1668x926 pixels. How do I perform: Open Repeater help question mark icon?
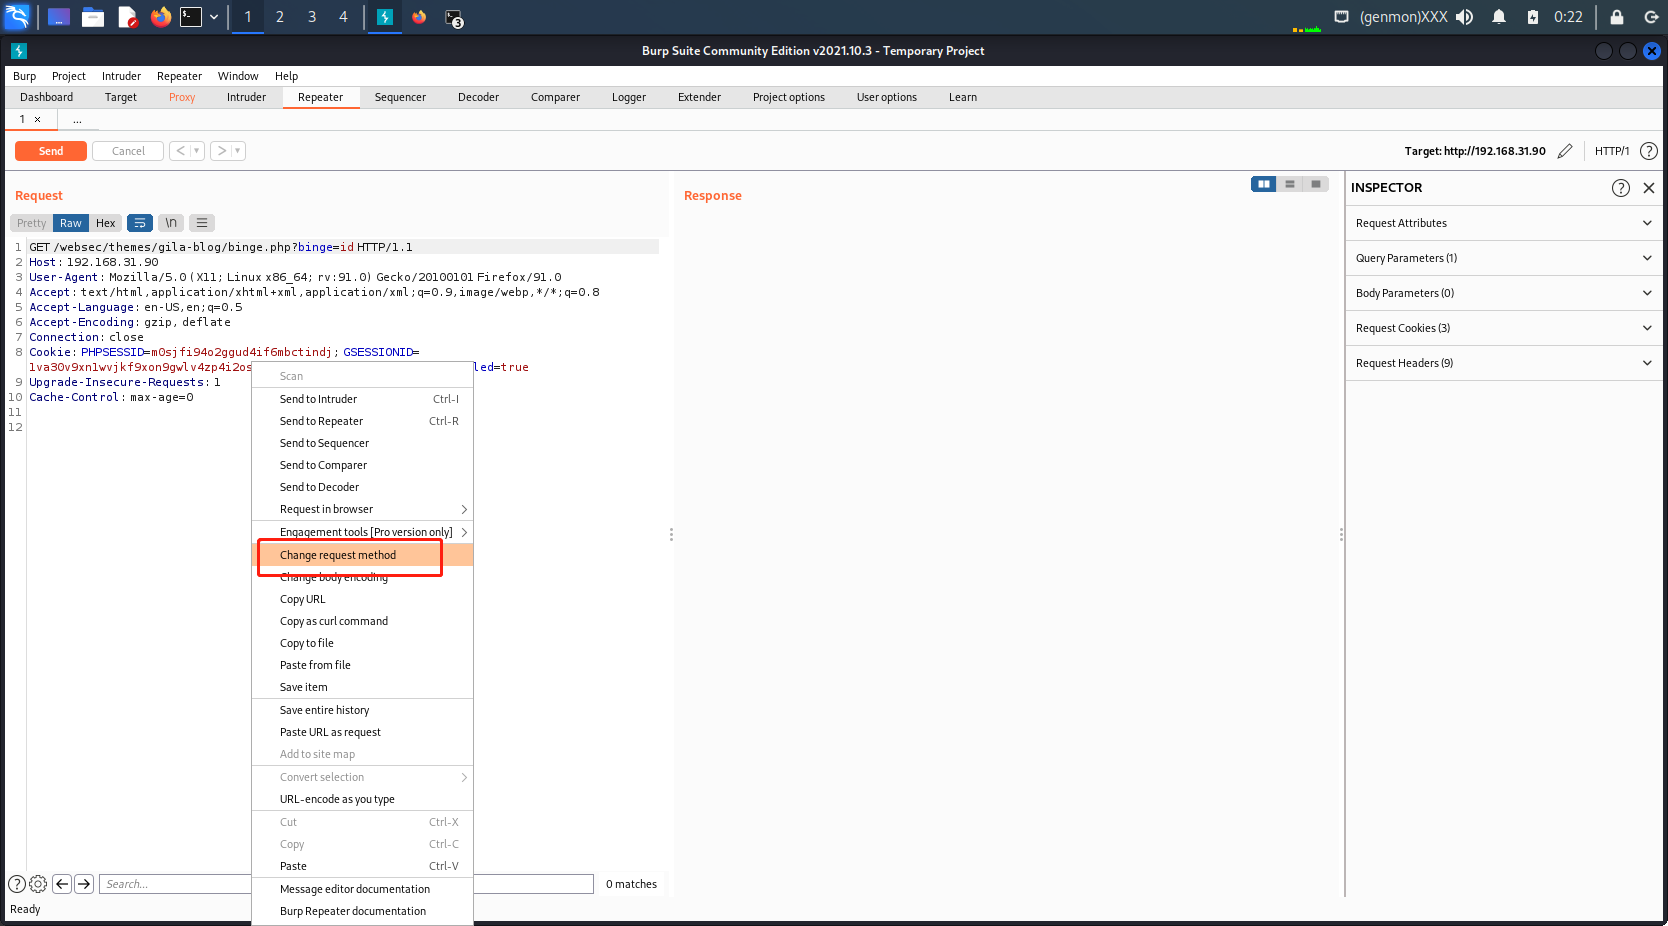pos(1649,151)
